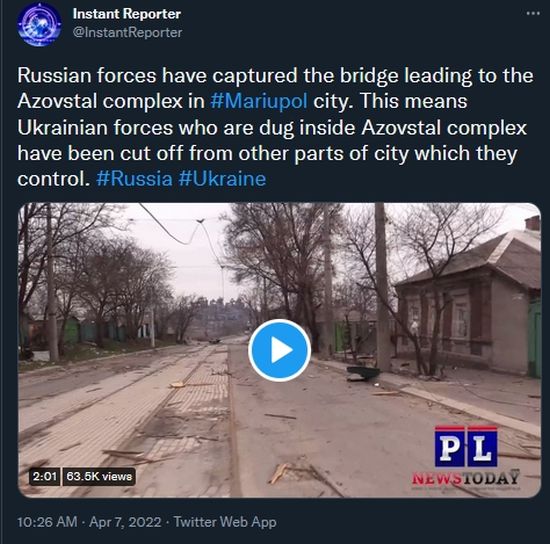550x544 pixels.
Task: Click the tweet text about Azovstal complex
Action: (x=275, y=127)
